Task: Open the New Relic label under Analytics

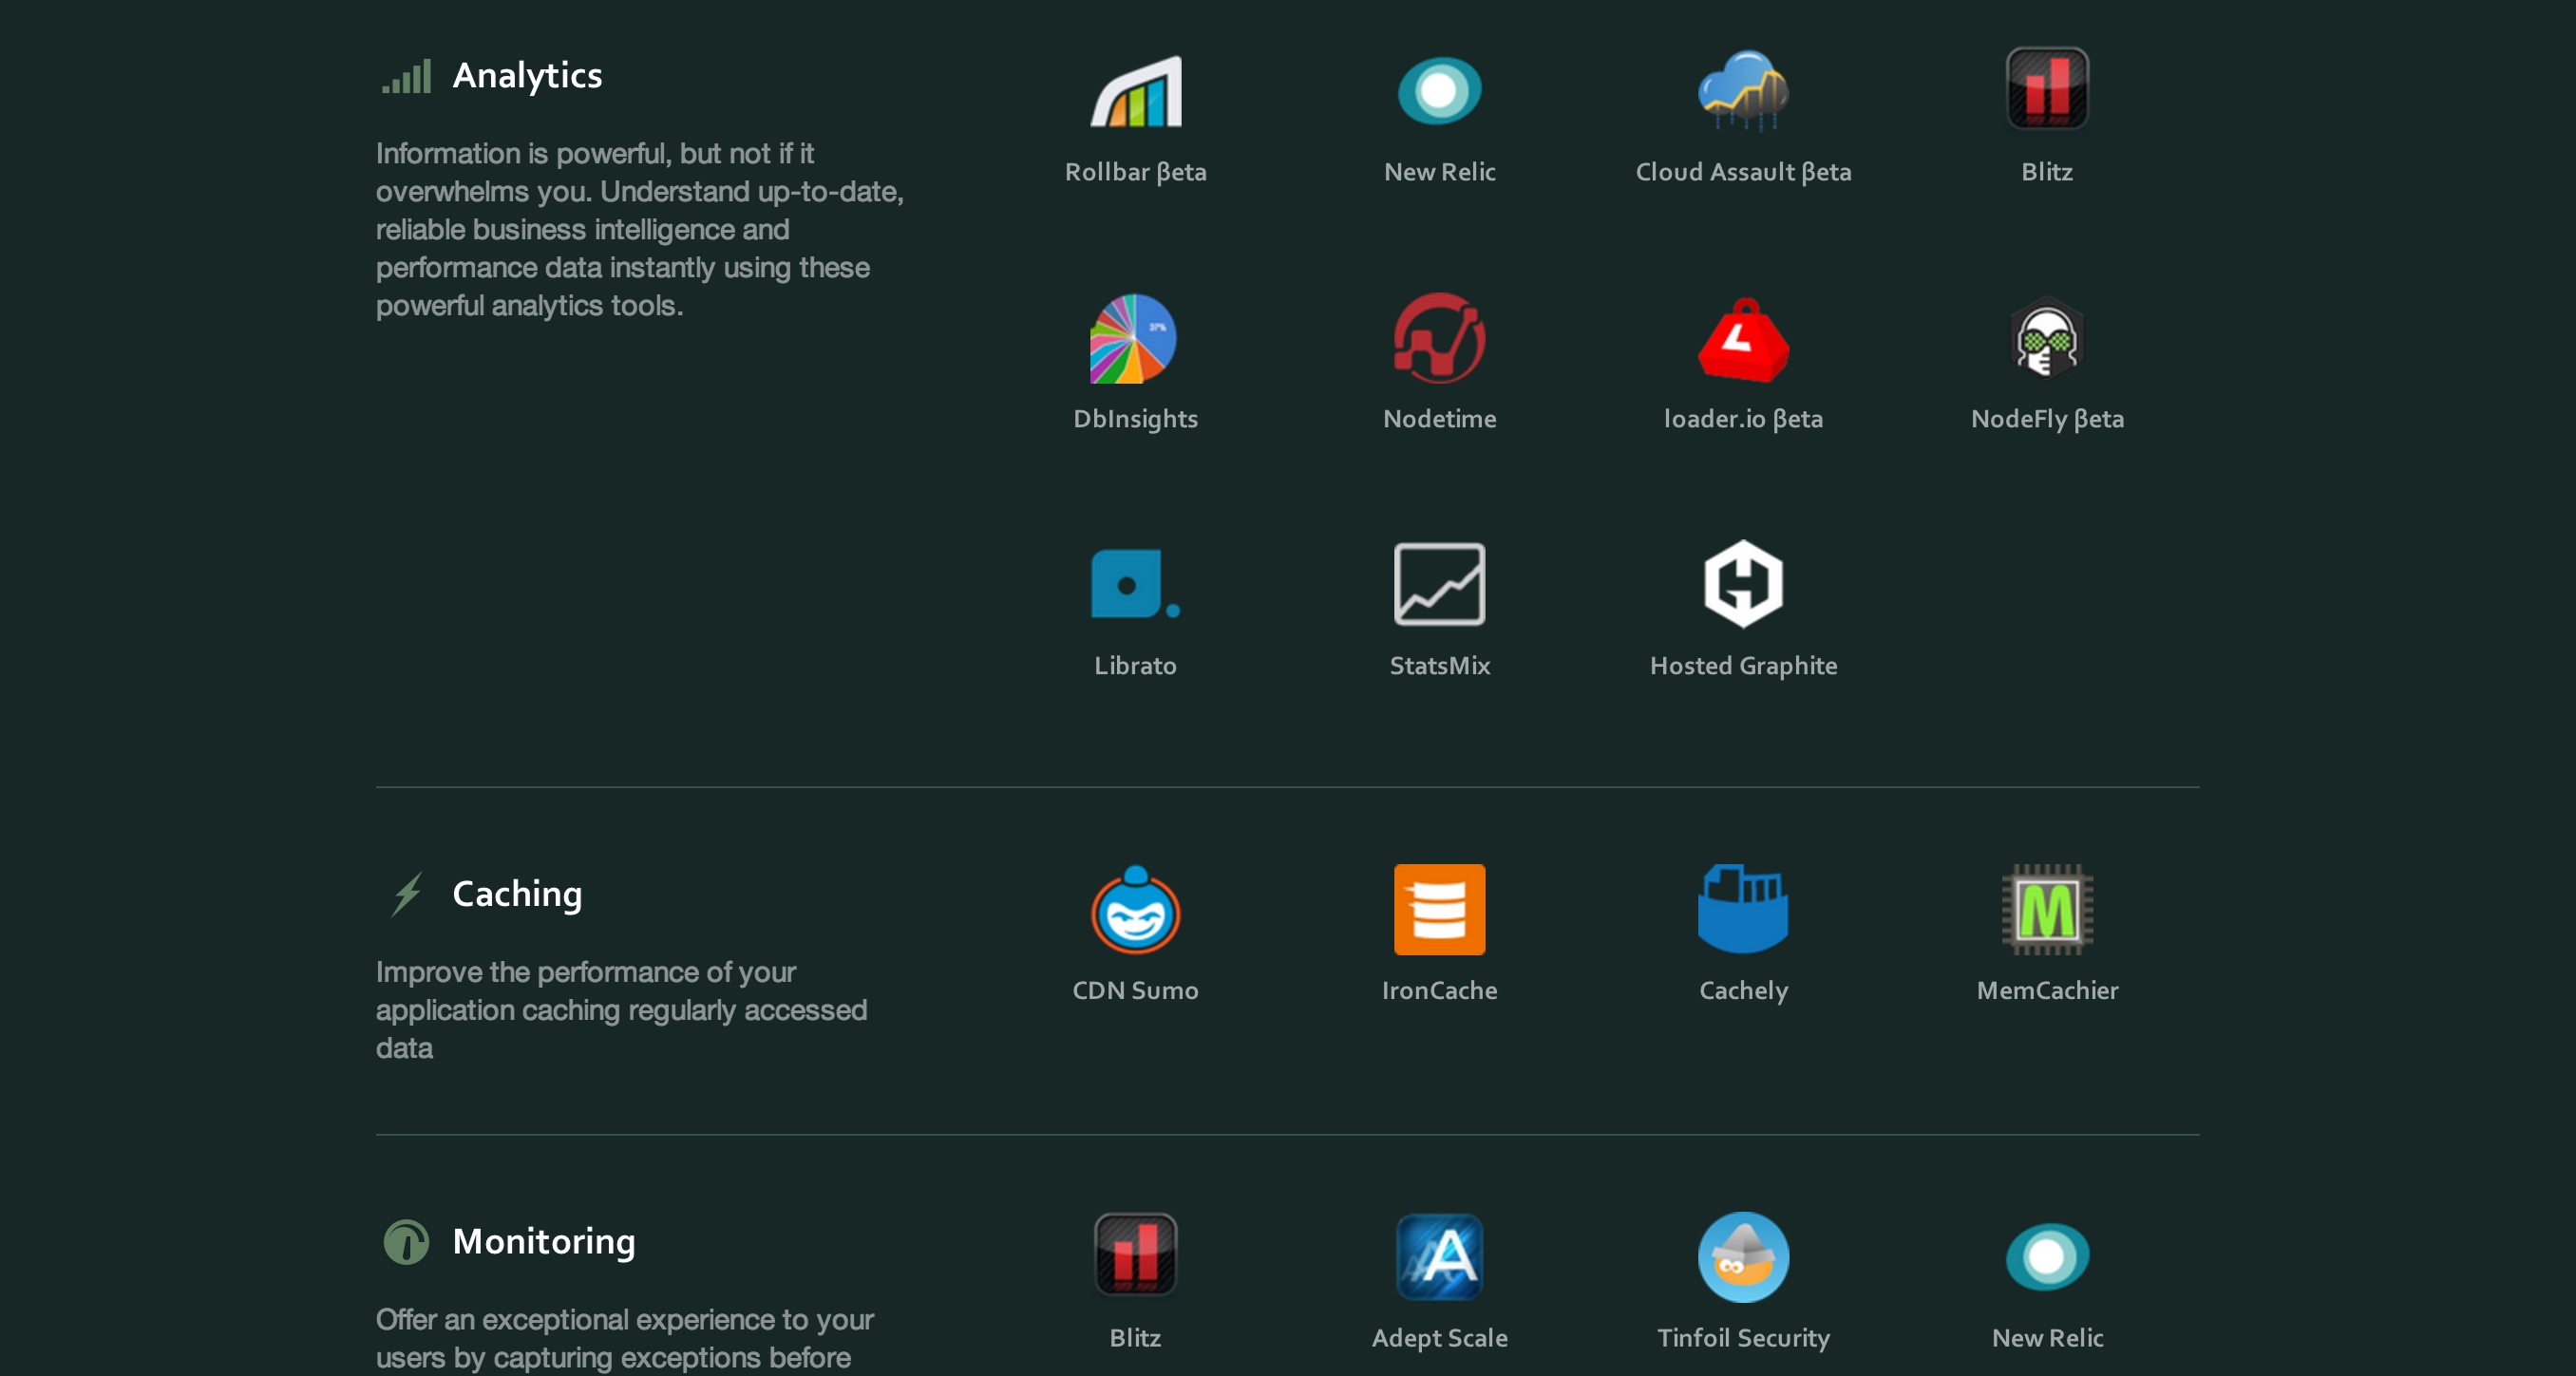Action: (x=1439, y=172)
